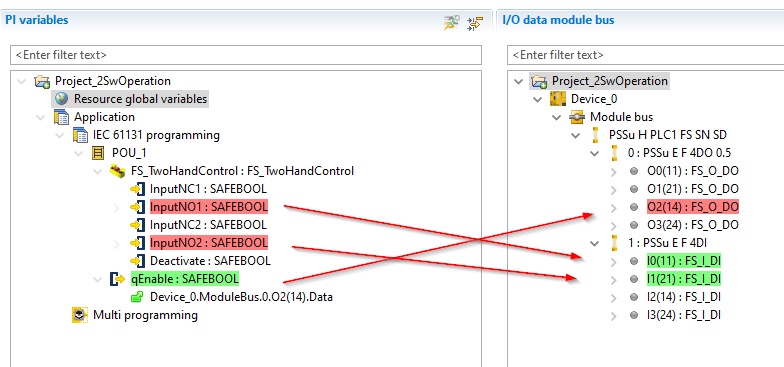Image resolution: width=784 pixels, height=367 pixels.
Task: Click the Application node icon
Action: (x=62, y=118)
